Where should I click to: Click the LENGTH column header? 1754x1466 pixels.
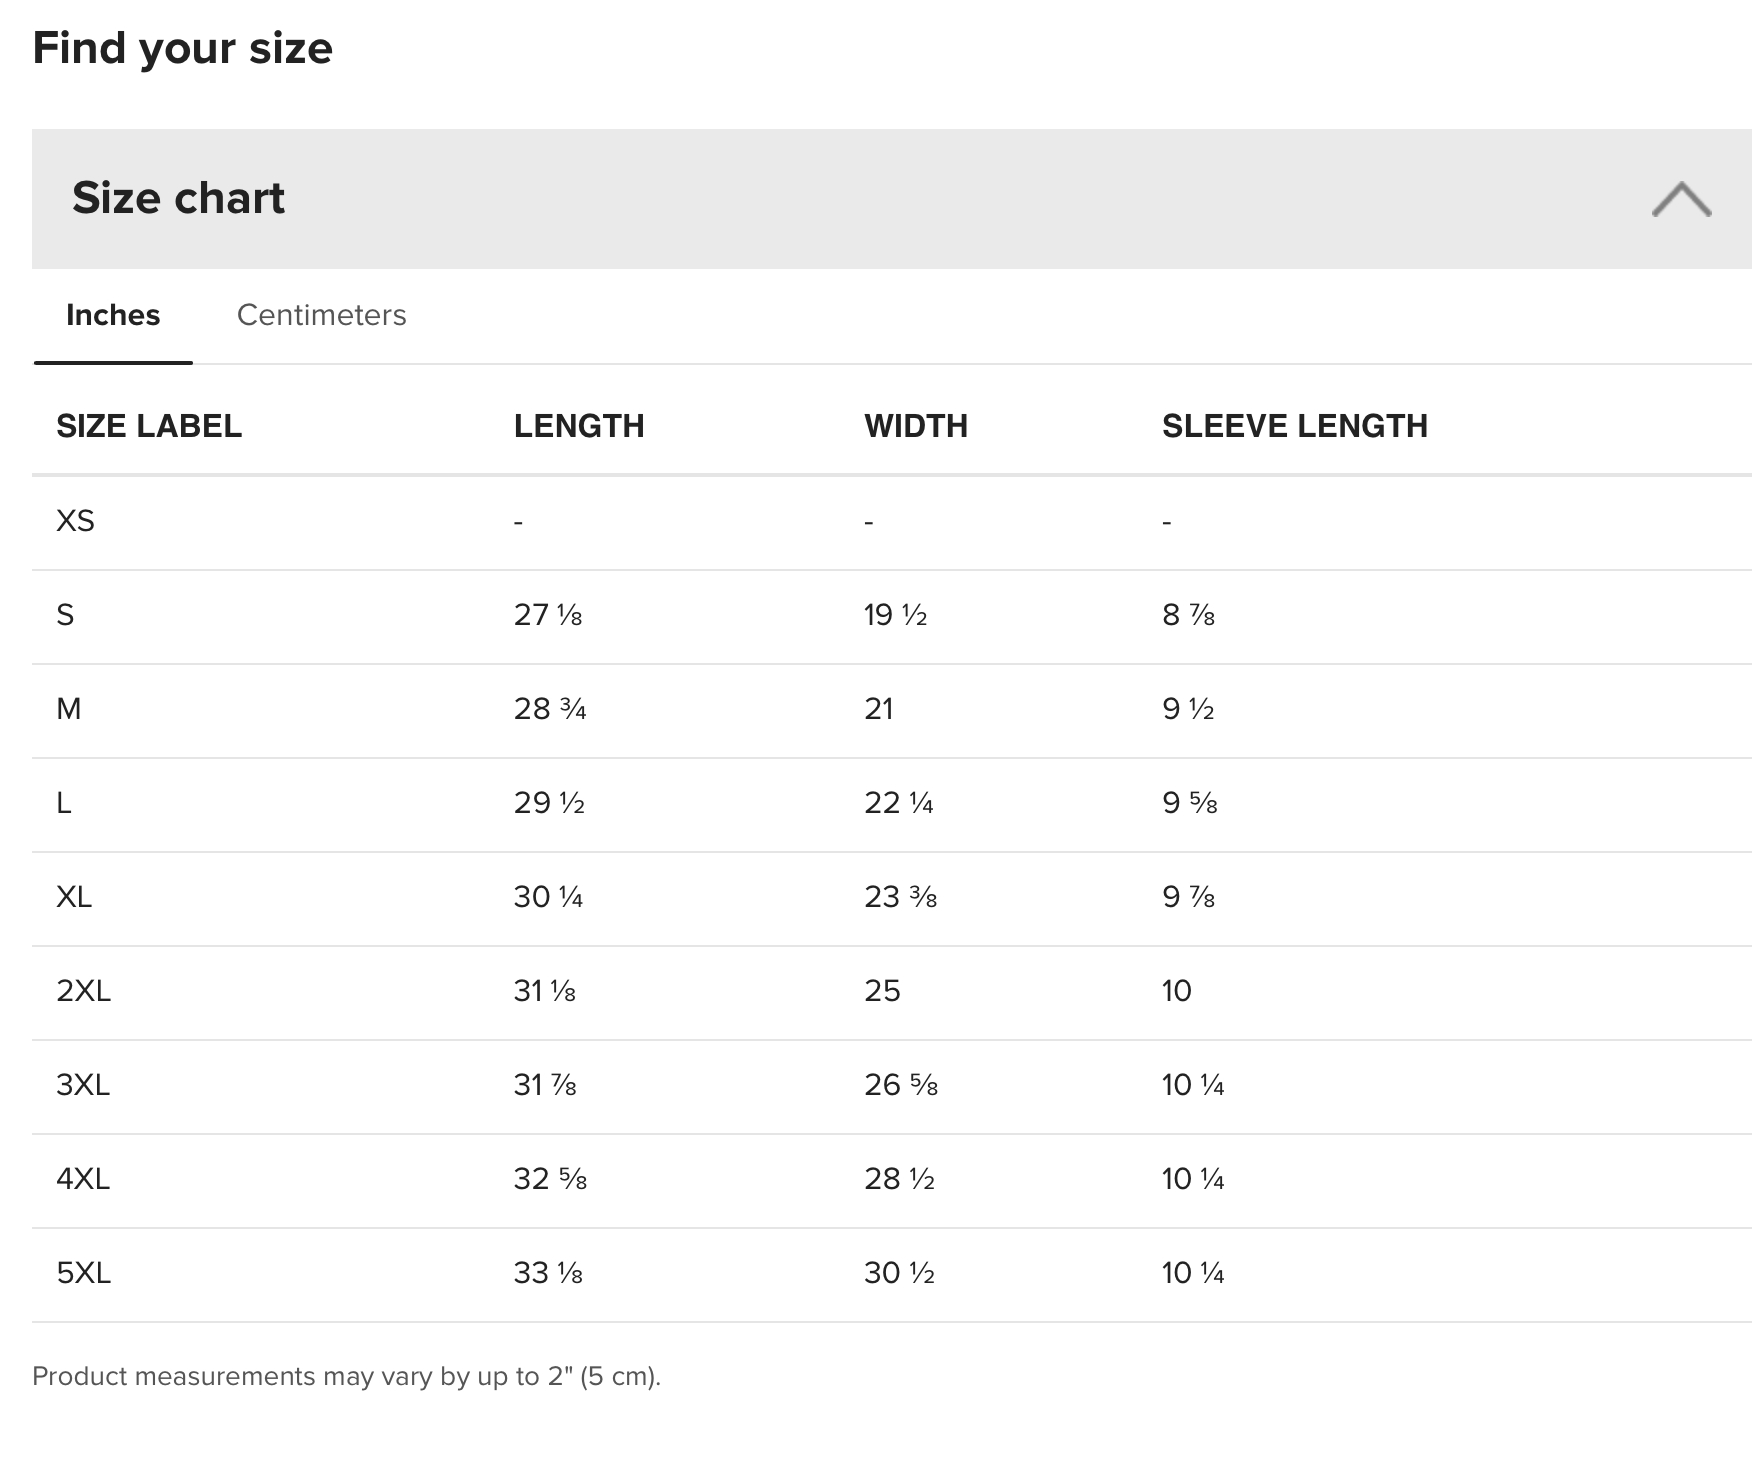[579, 426]
